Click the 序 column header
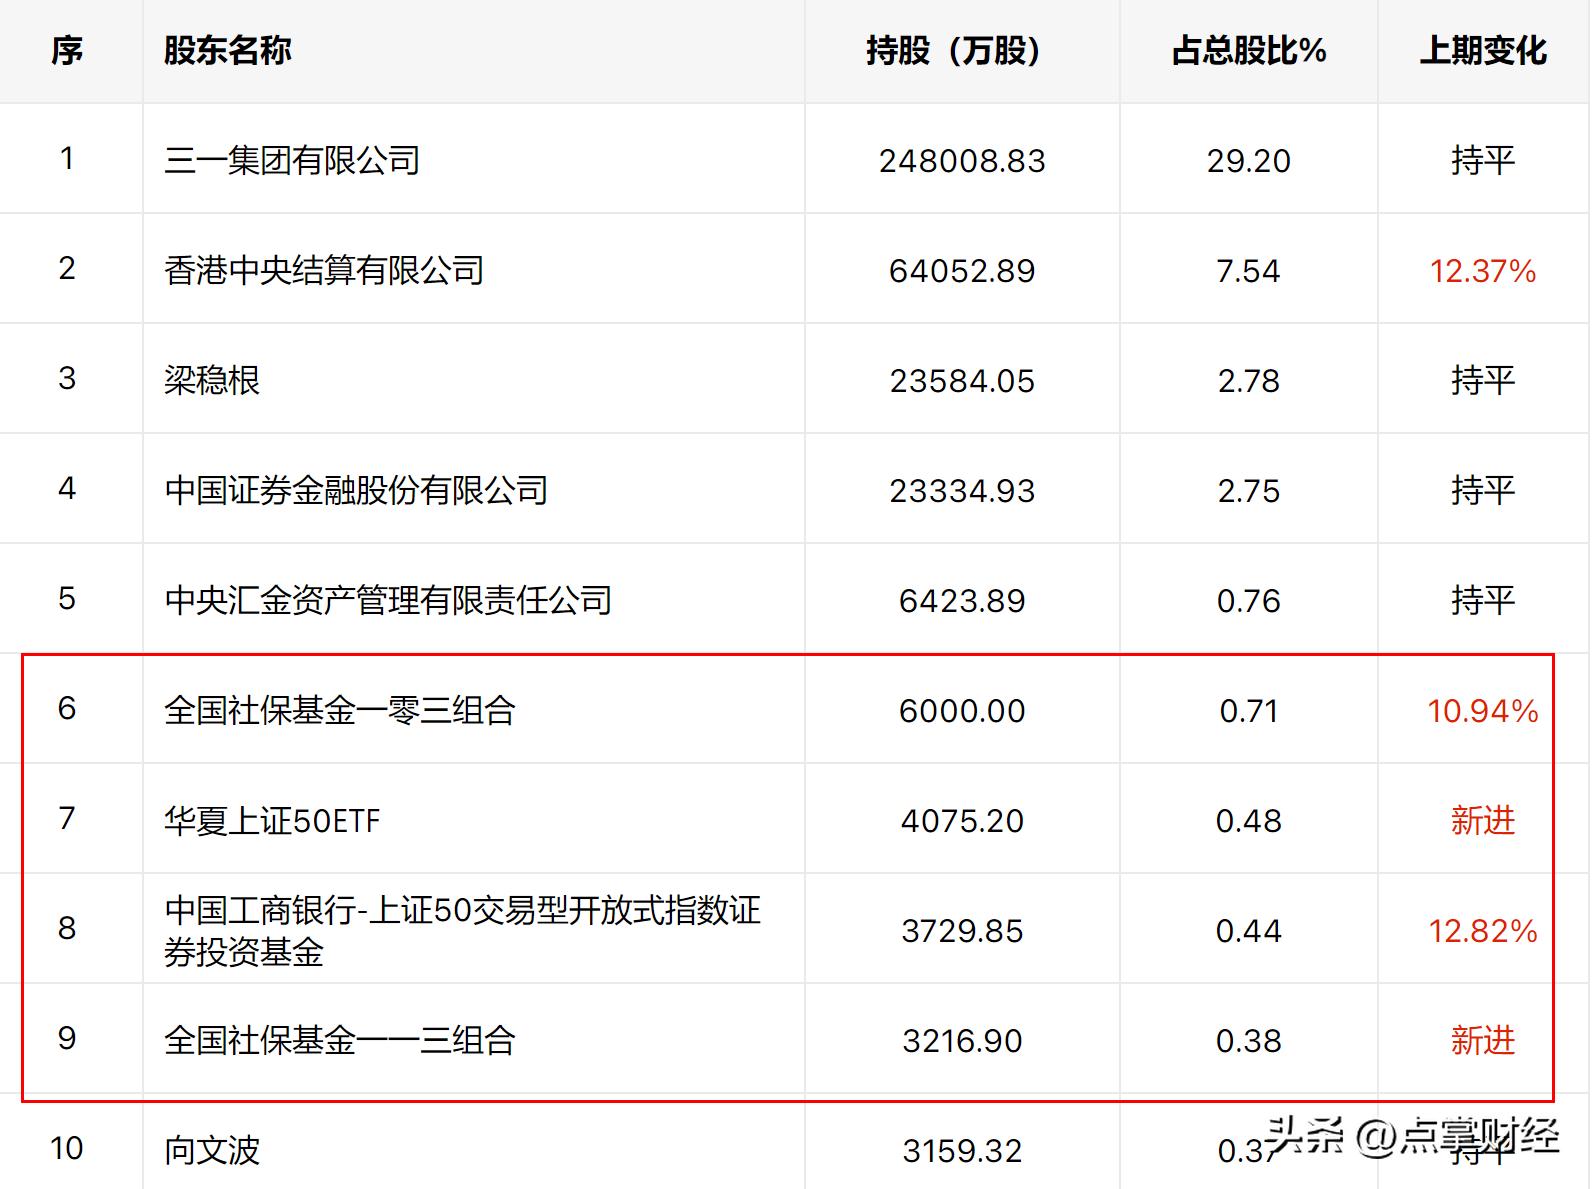 tap(67, 50)
